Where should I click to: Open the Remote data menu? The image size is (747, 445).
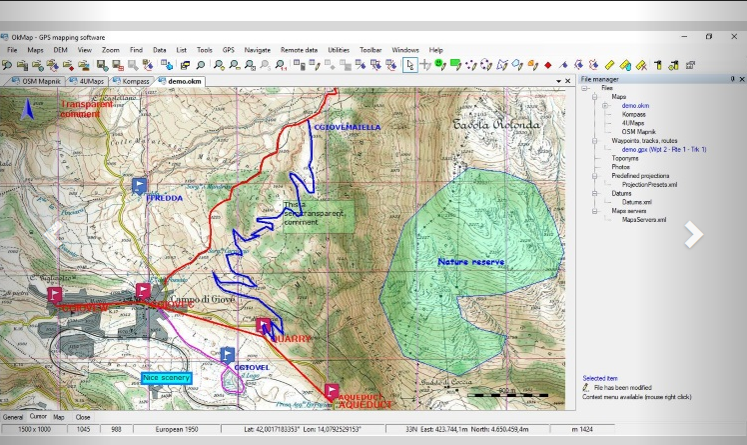pos(299,50)
